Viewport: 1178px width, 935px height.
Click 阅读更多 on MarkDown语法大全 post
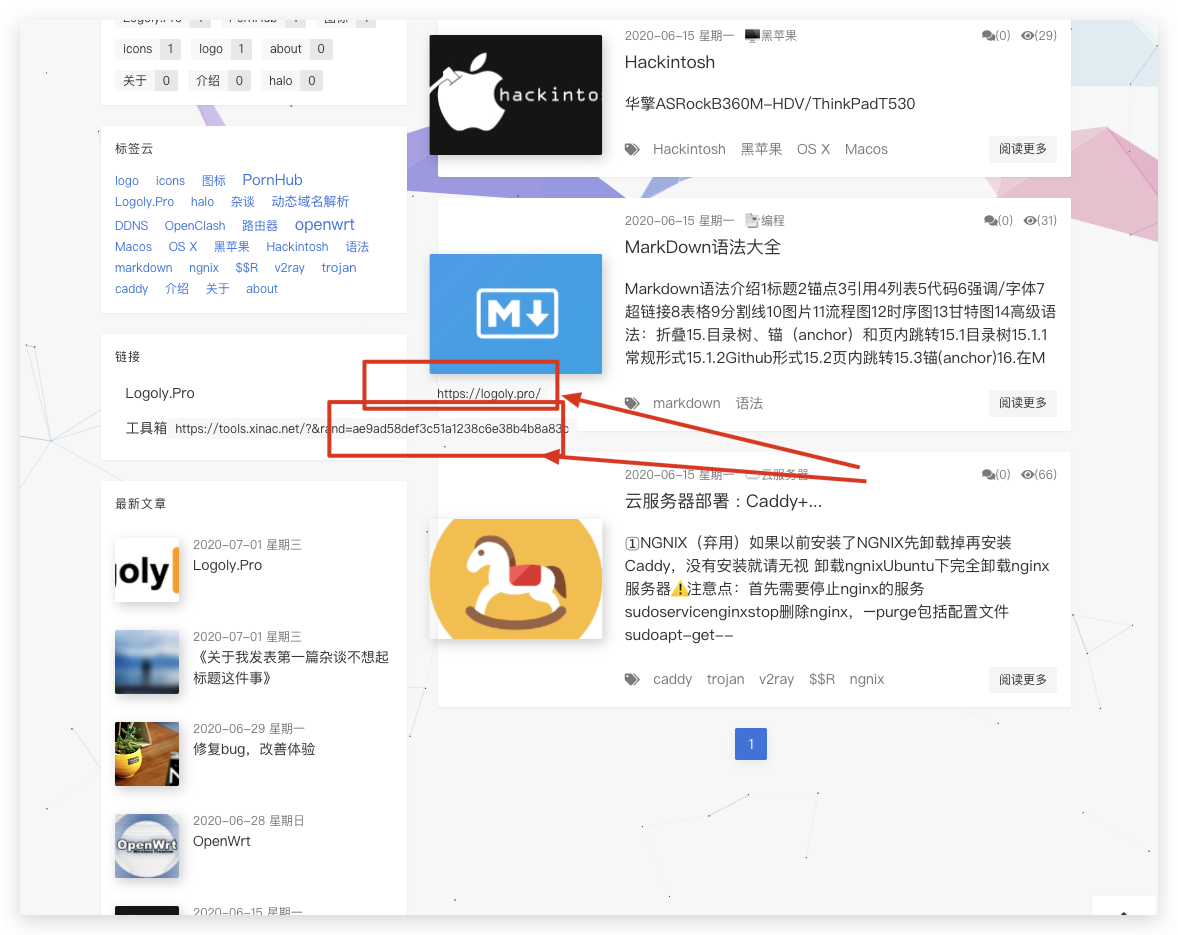pos(1022,403)
